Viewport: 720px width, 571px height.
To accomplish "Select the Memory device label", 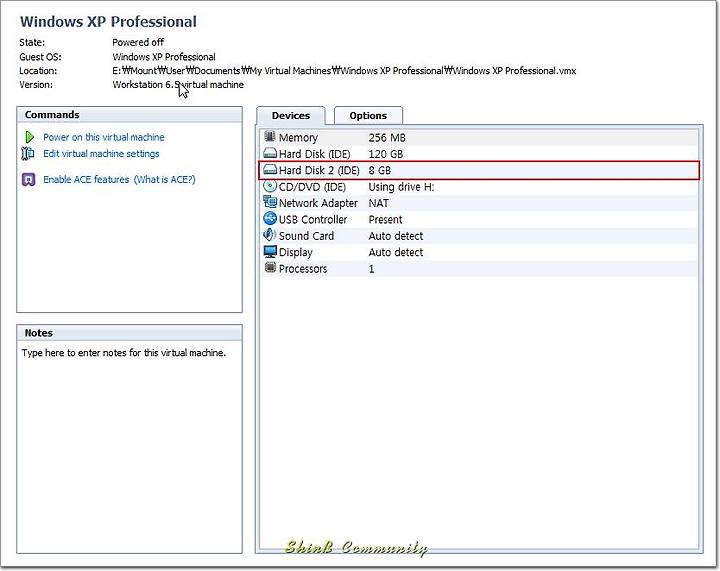I will [x=298, y=138].
